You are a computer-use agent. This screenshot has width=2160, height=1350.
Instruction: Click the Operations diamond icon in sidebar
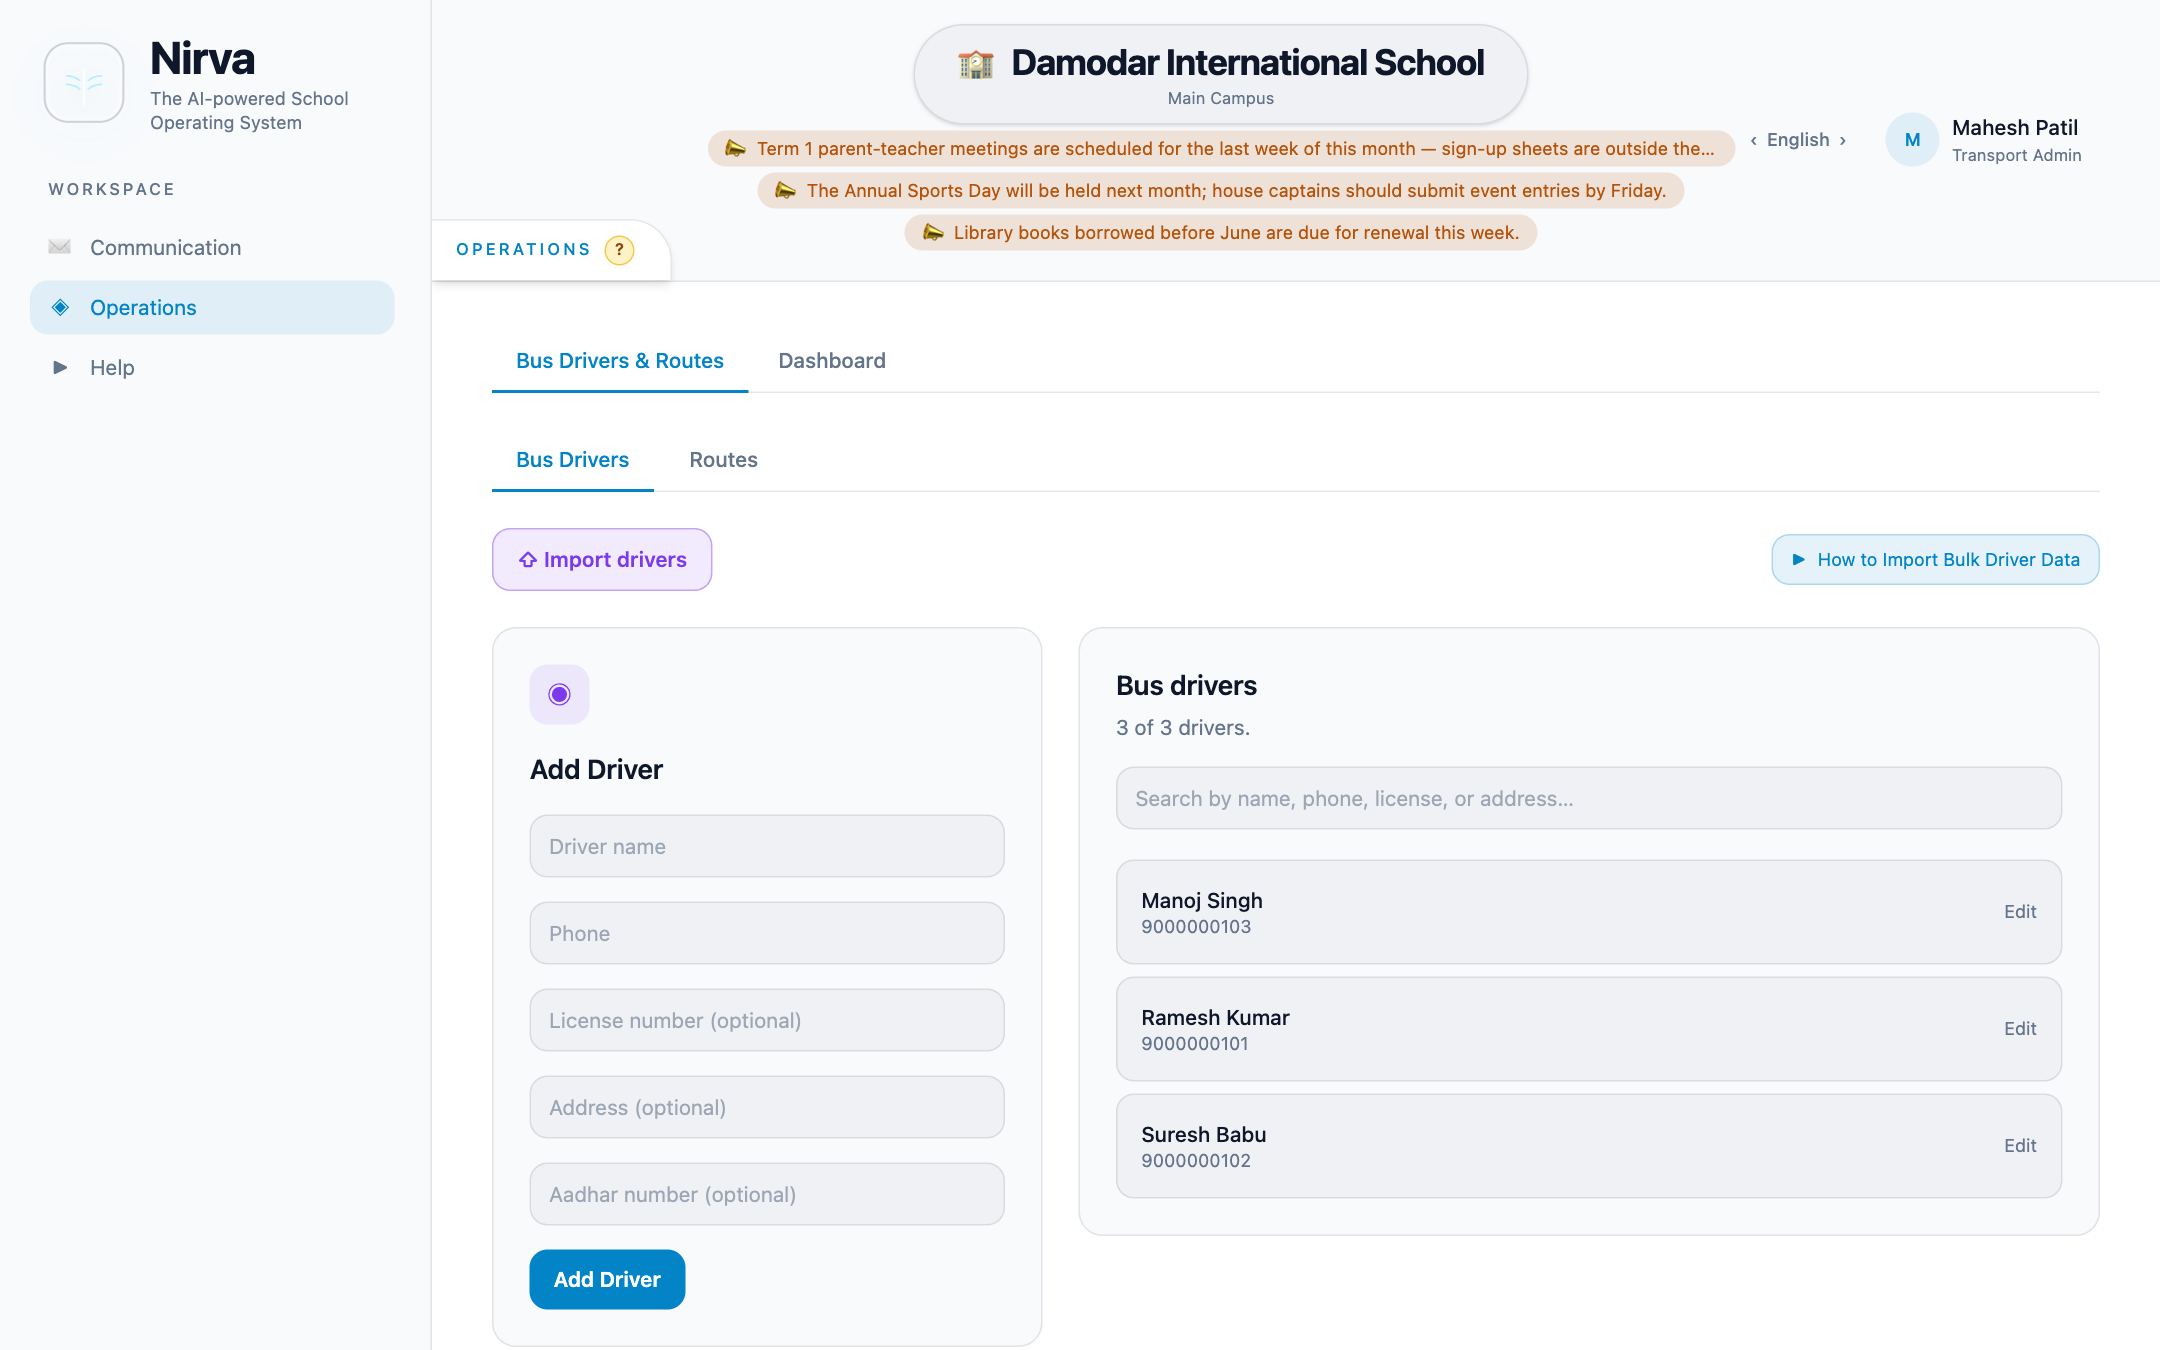(x=60, y=307)
